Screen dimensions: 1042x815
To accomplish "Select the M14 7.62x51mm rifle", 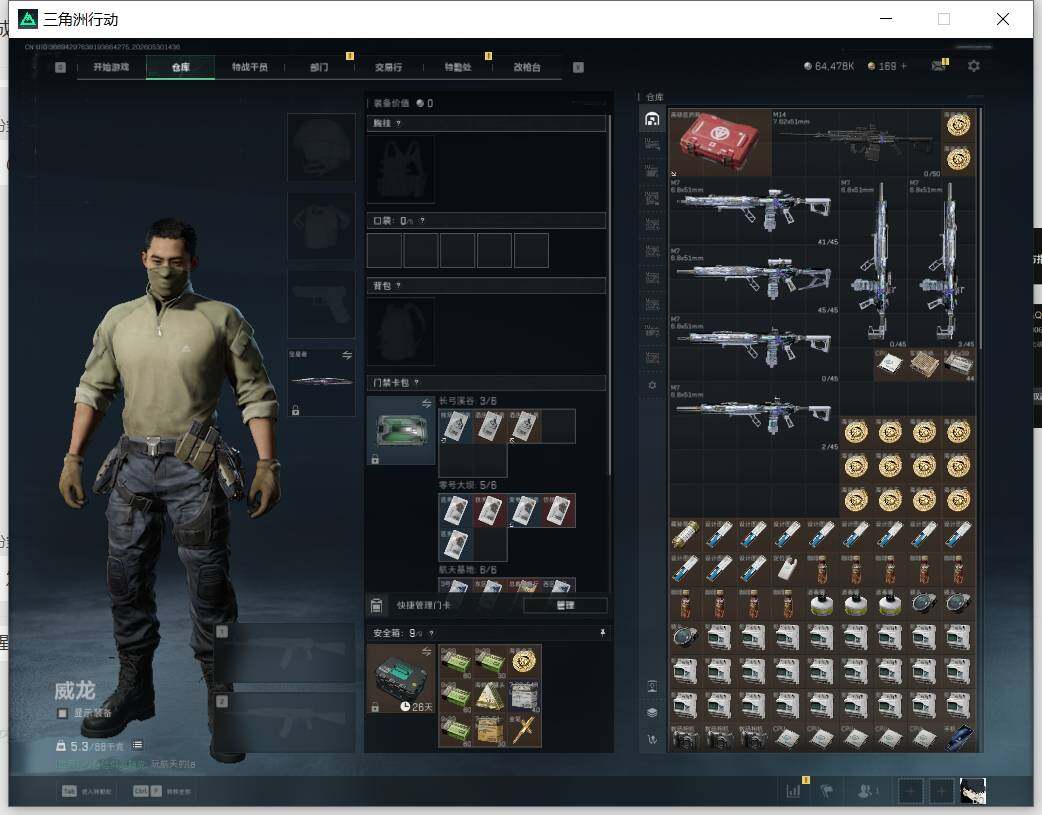I will [x=857, y=142].
